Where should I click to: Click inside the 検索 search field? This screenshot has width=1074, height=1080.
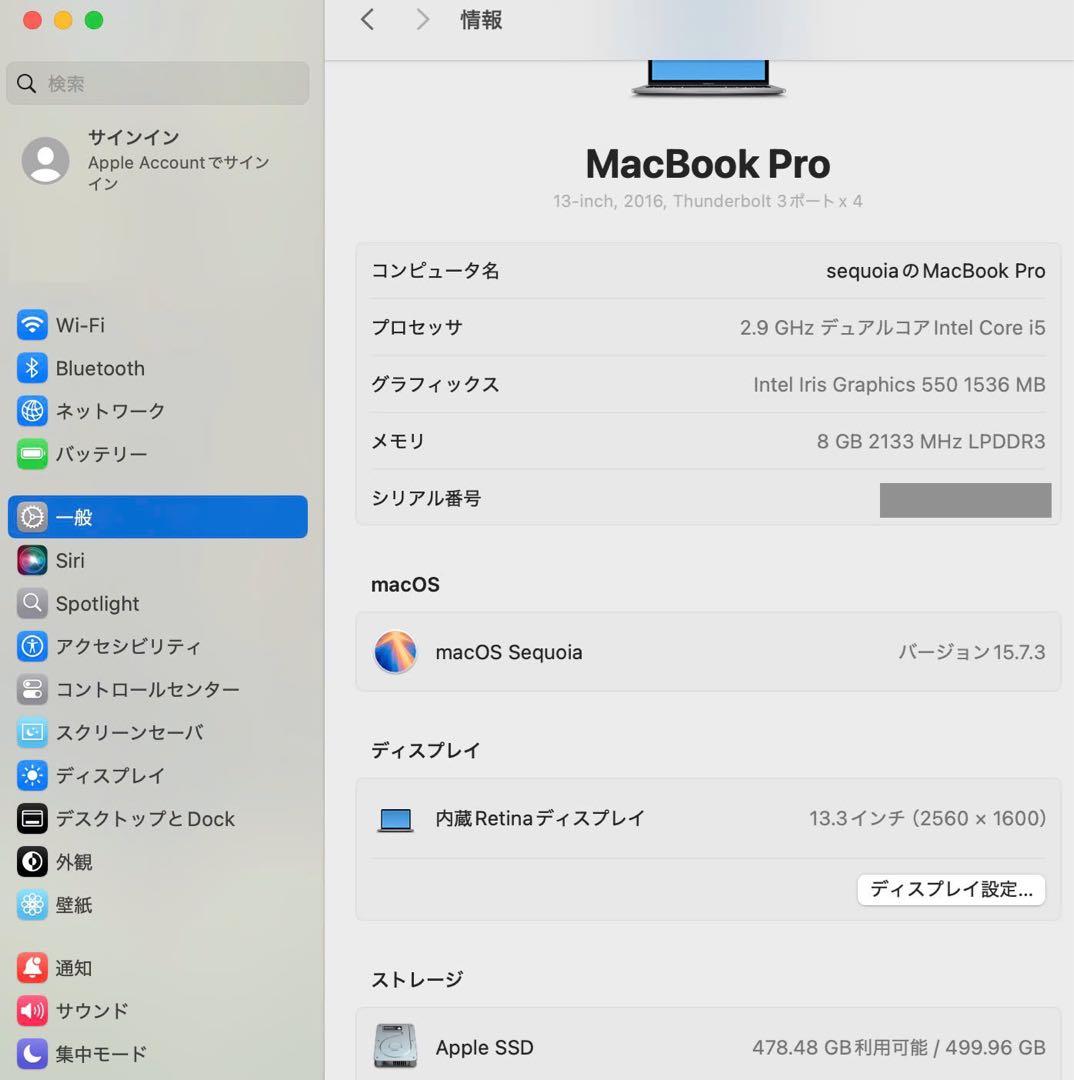point(157,84)
